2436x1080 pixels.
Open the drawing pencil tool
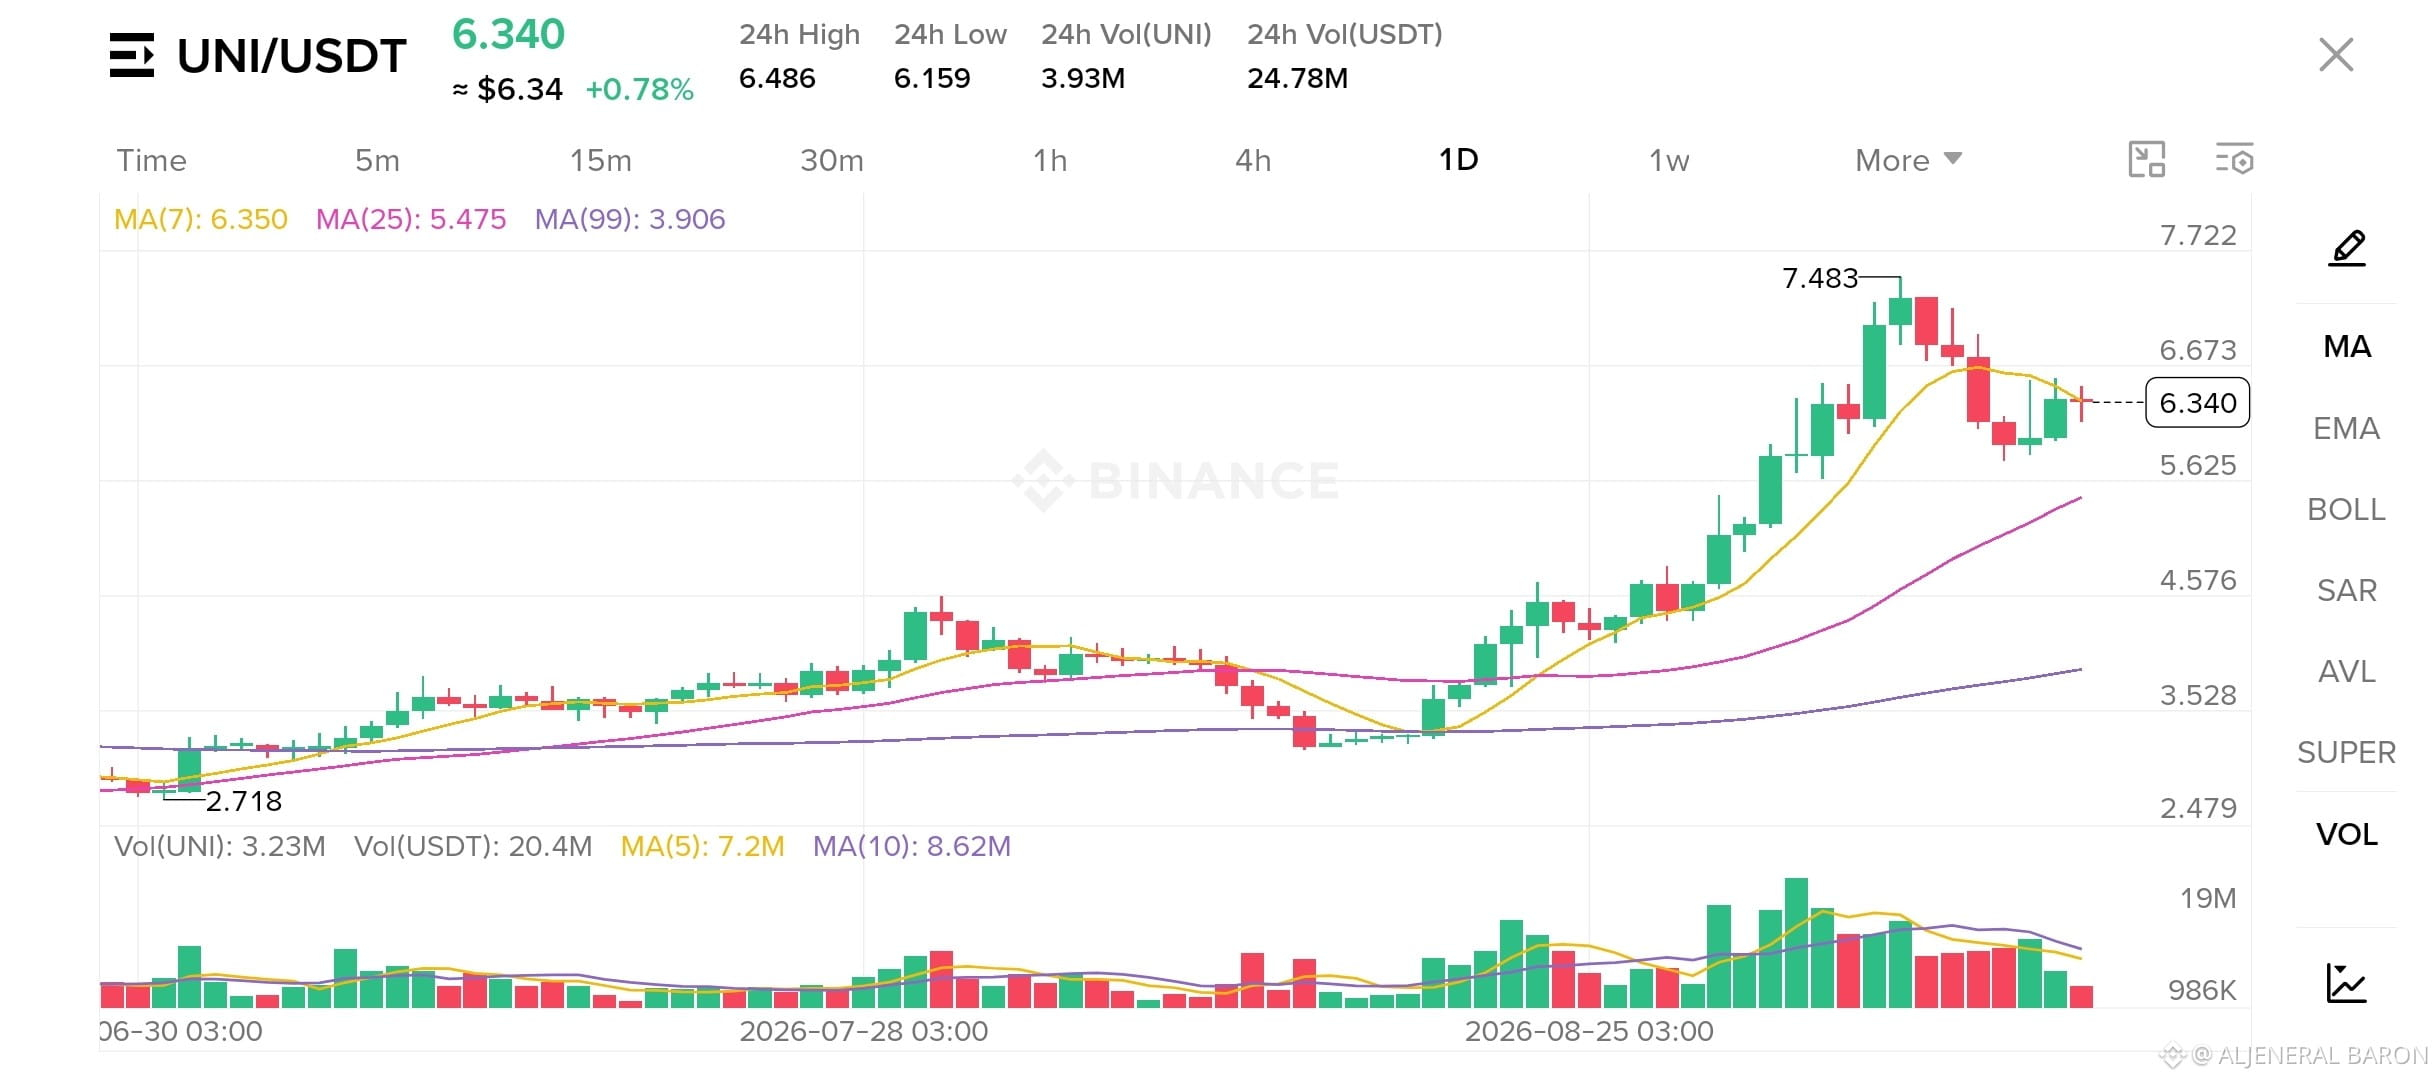[2347, 248]
